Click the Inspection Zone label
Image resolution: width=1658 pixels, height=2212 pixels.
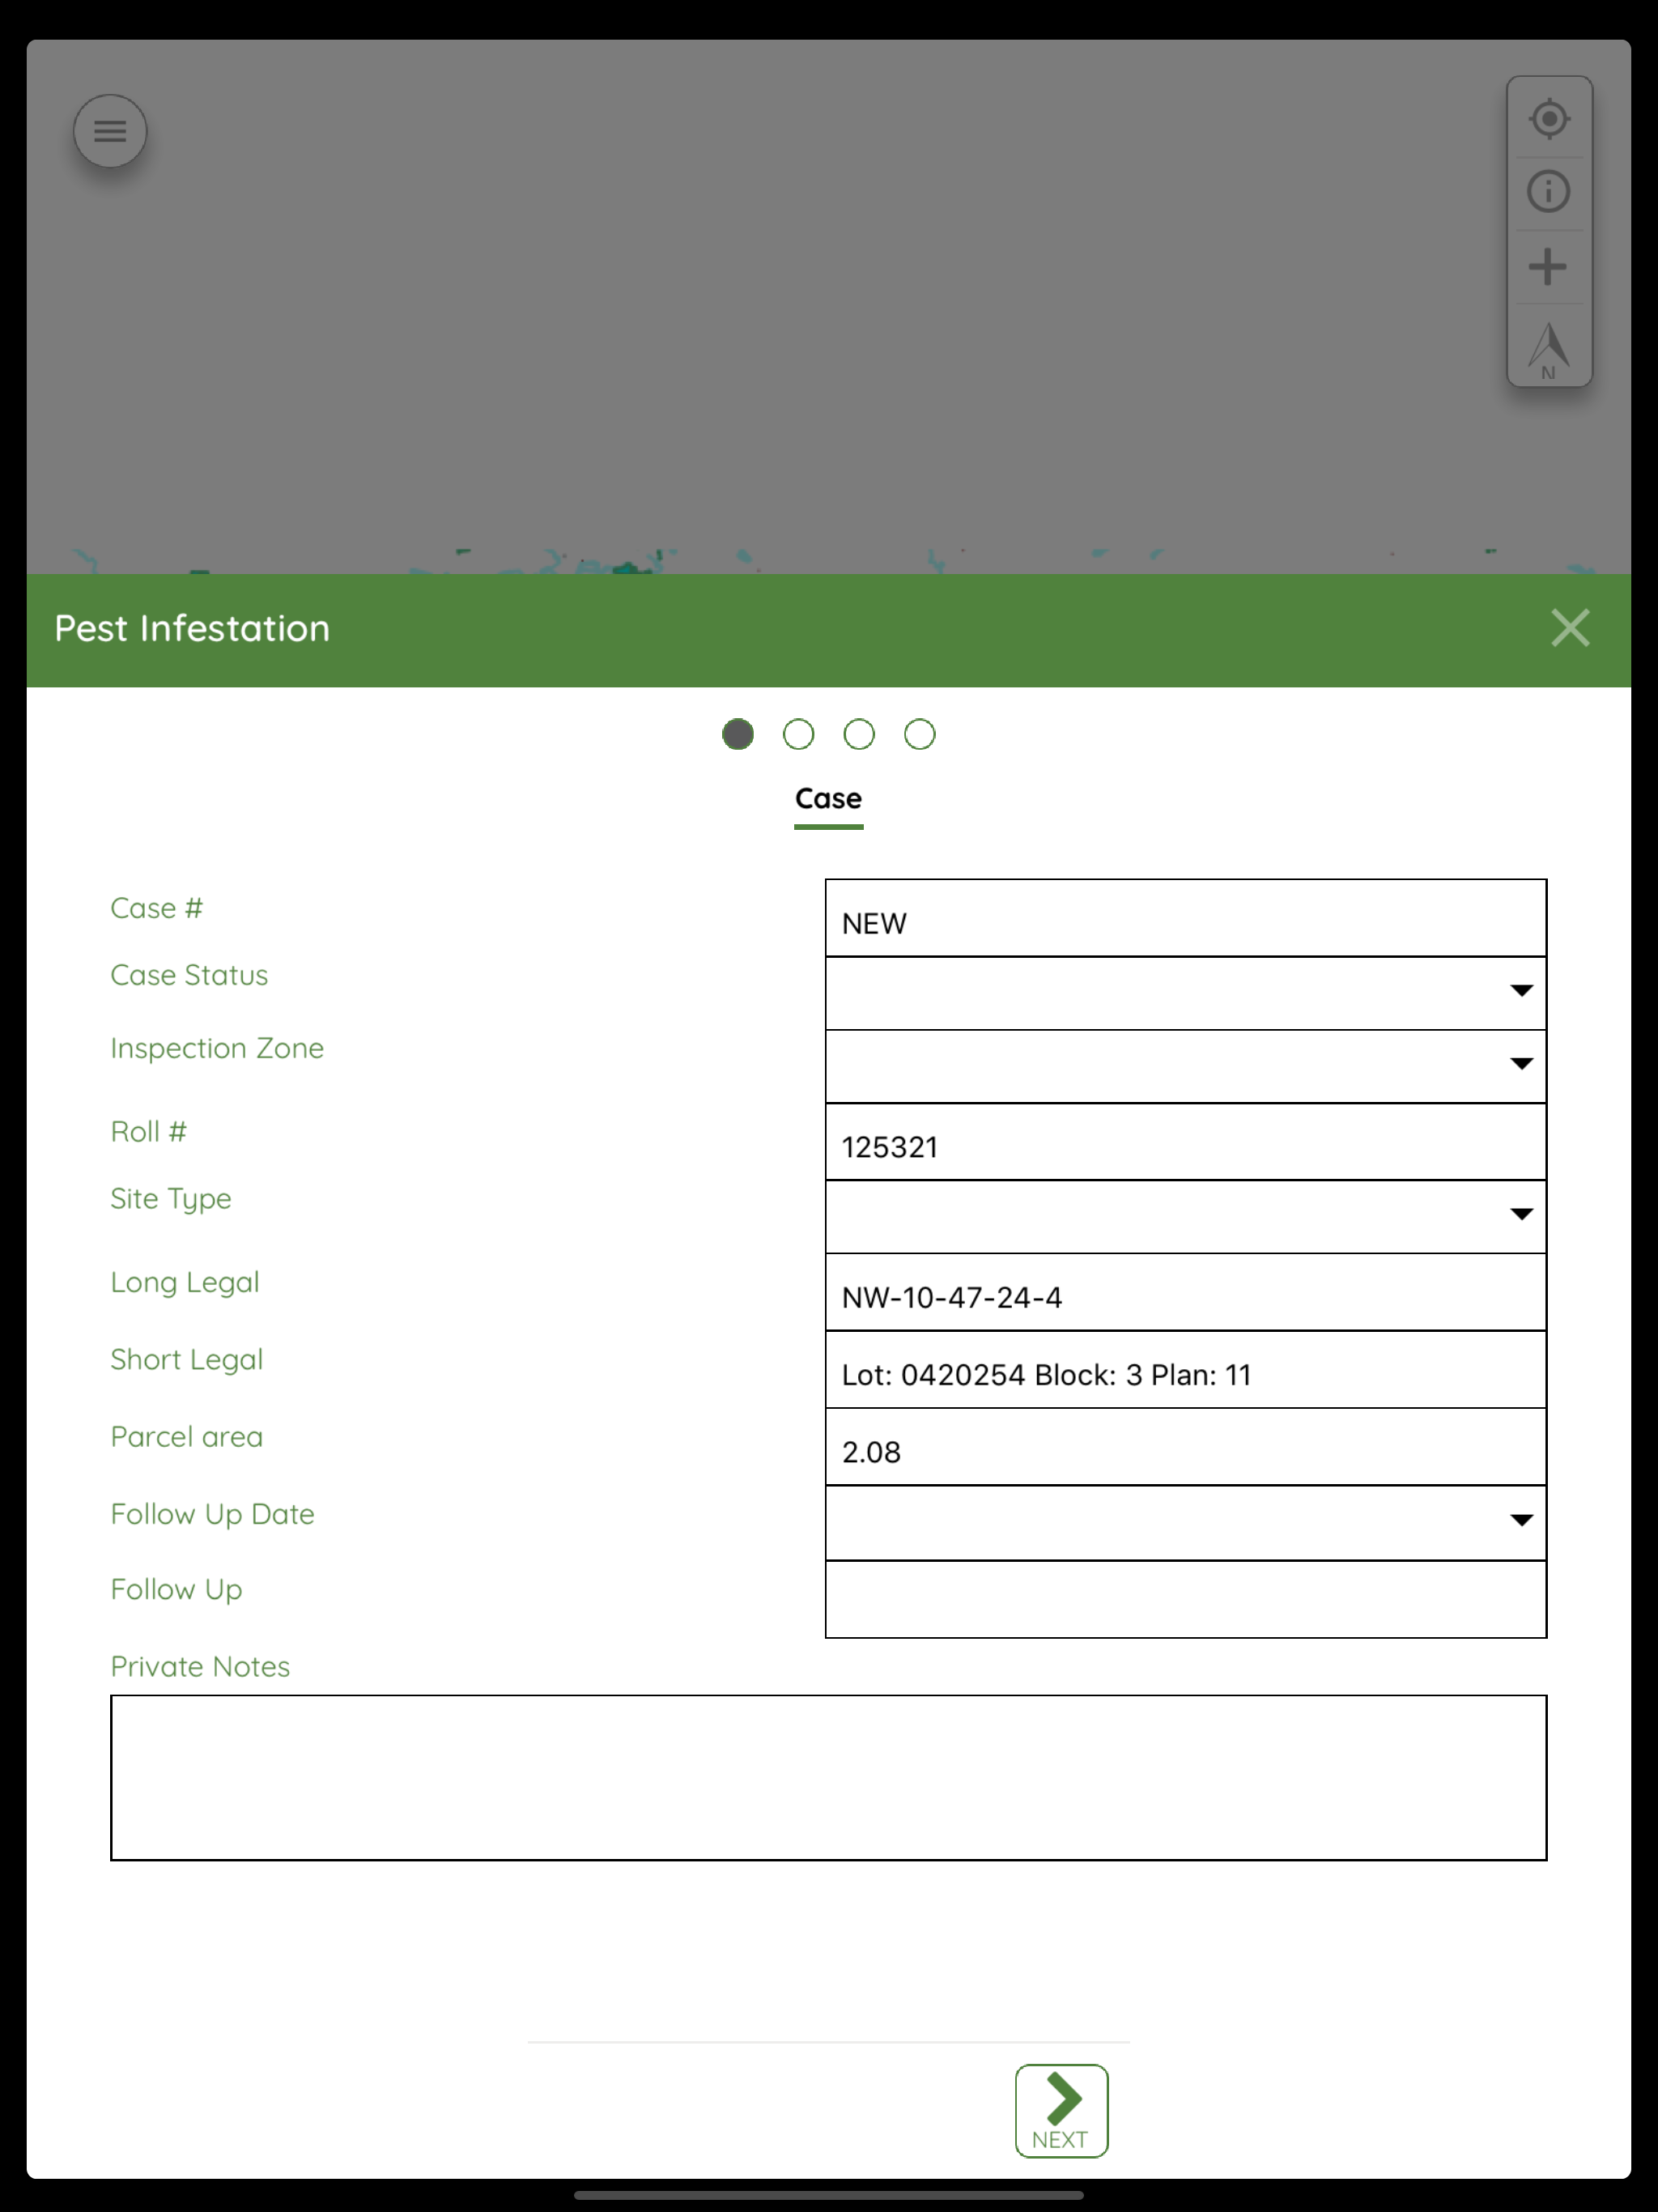point(217,1048)
